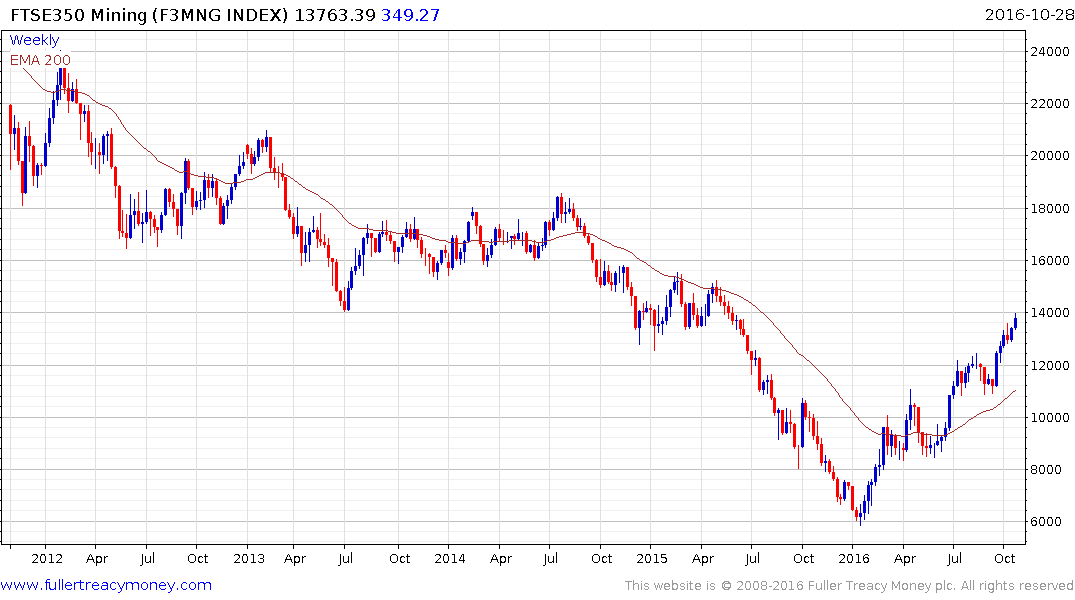The width and height of the screenshot is (1075, 600).
Task: Select the Fuller Treacy Money copyright notice
Action: pos(849,586)
